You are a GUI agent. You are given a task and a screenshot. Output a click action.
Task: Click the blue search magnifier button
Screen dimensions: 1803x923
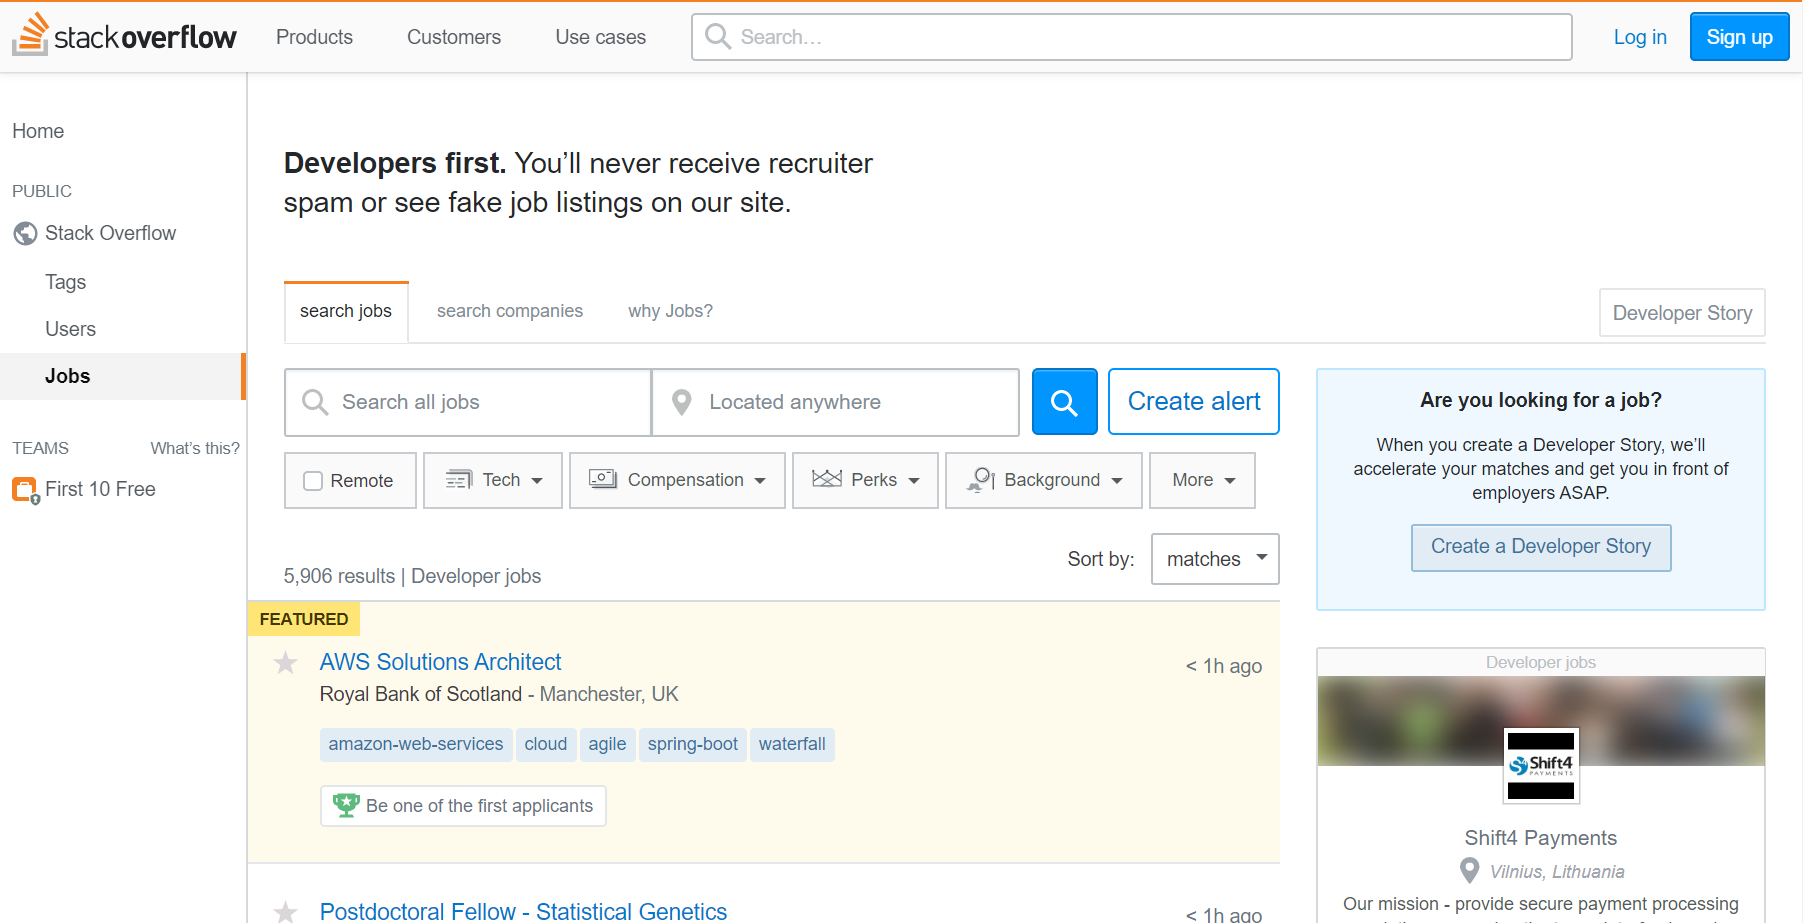coord(1063,401)
